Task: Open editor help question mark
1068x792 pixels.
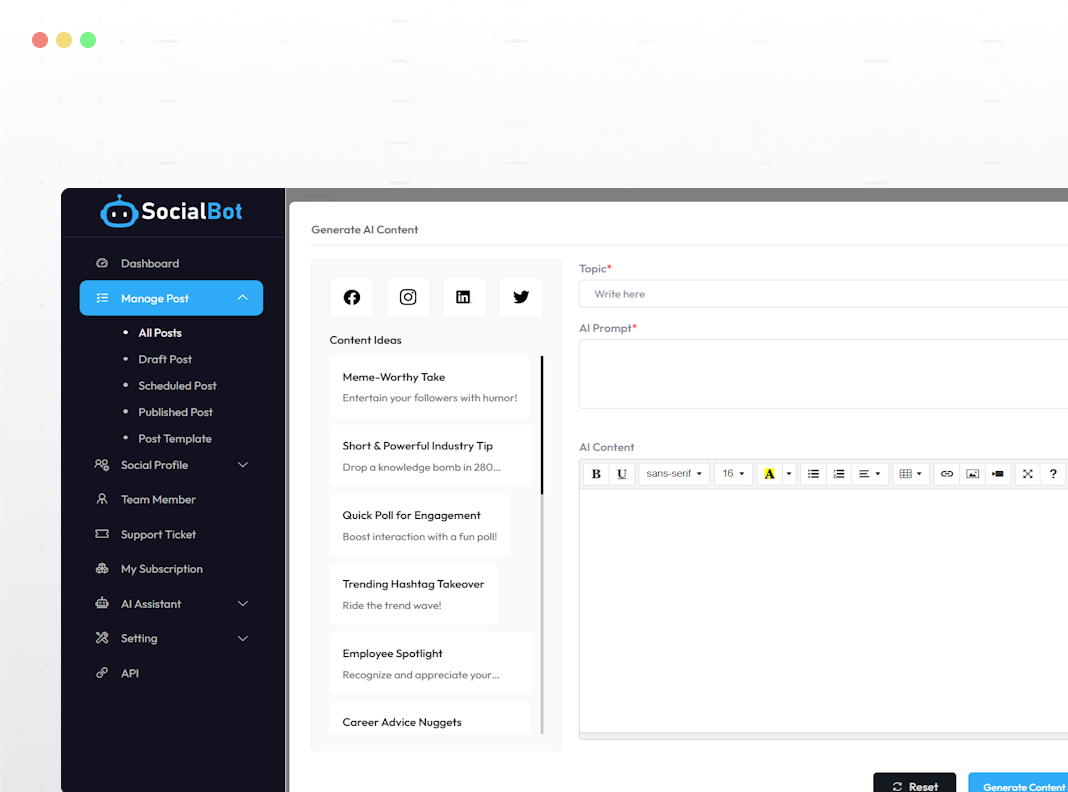Action: click(1053, 474)
